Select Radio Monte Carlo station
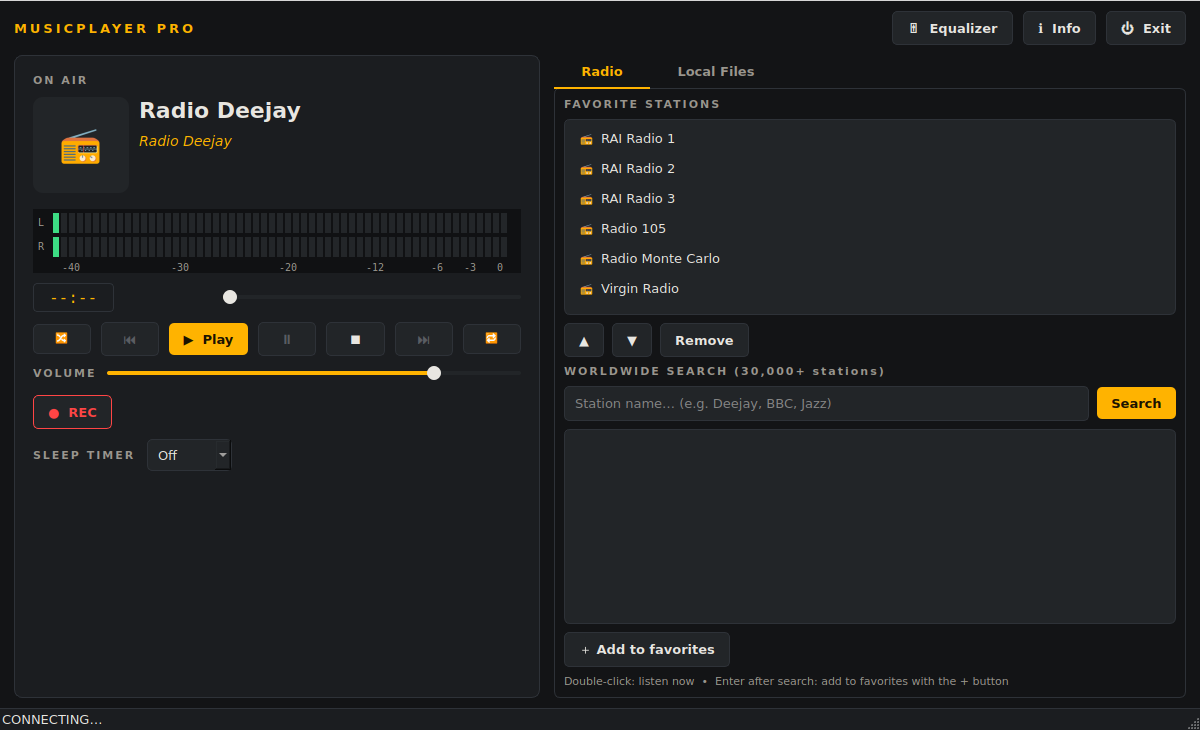The width and height of the screenshot is (1200, 730). pos(870,259)
